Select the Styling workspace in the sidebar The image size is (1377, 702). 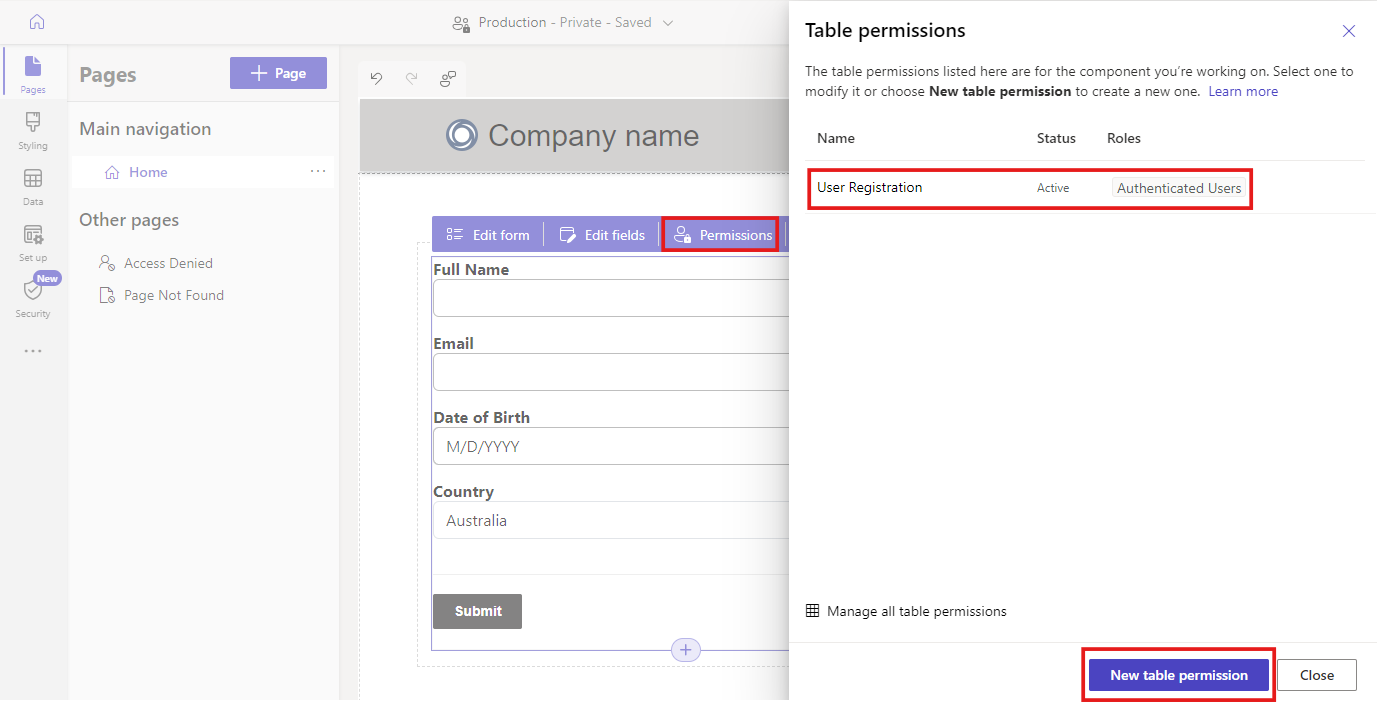(x=32, y=130)
